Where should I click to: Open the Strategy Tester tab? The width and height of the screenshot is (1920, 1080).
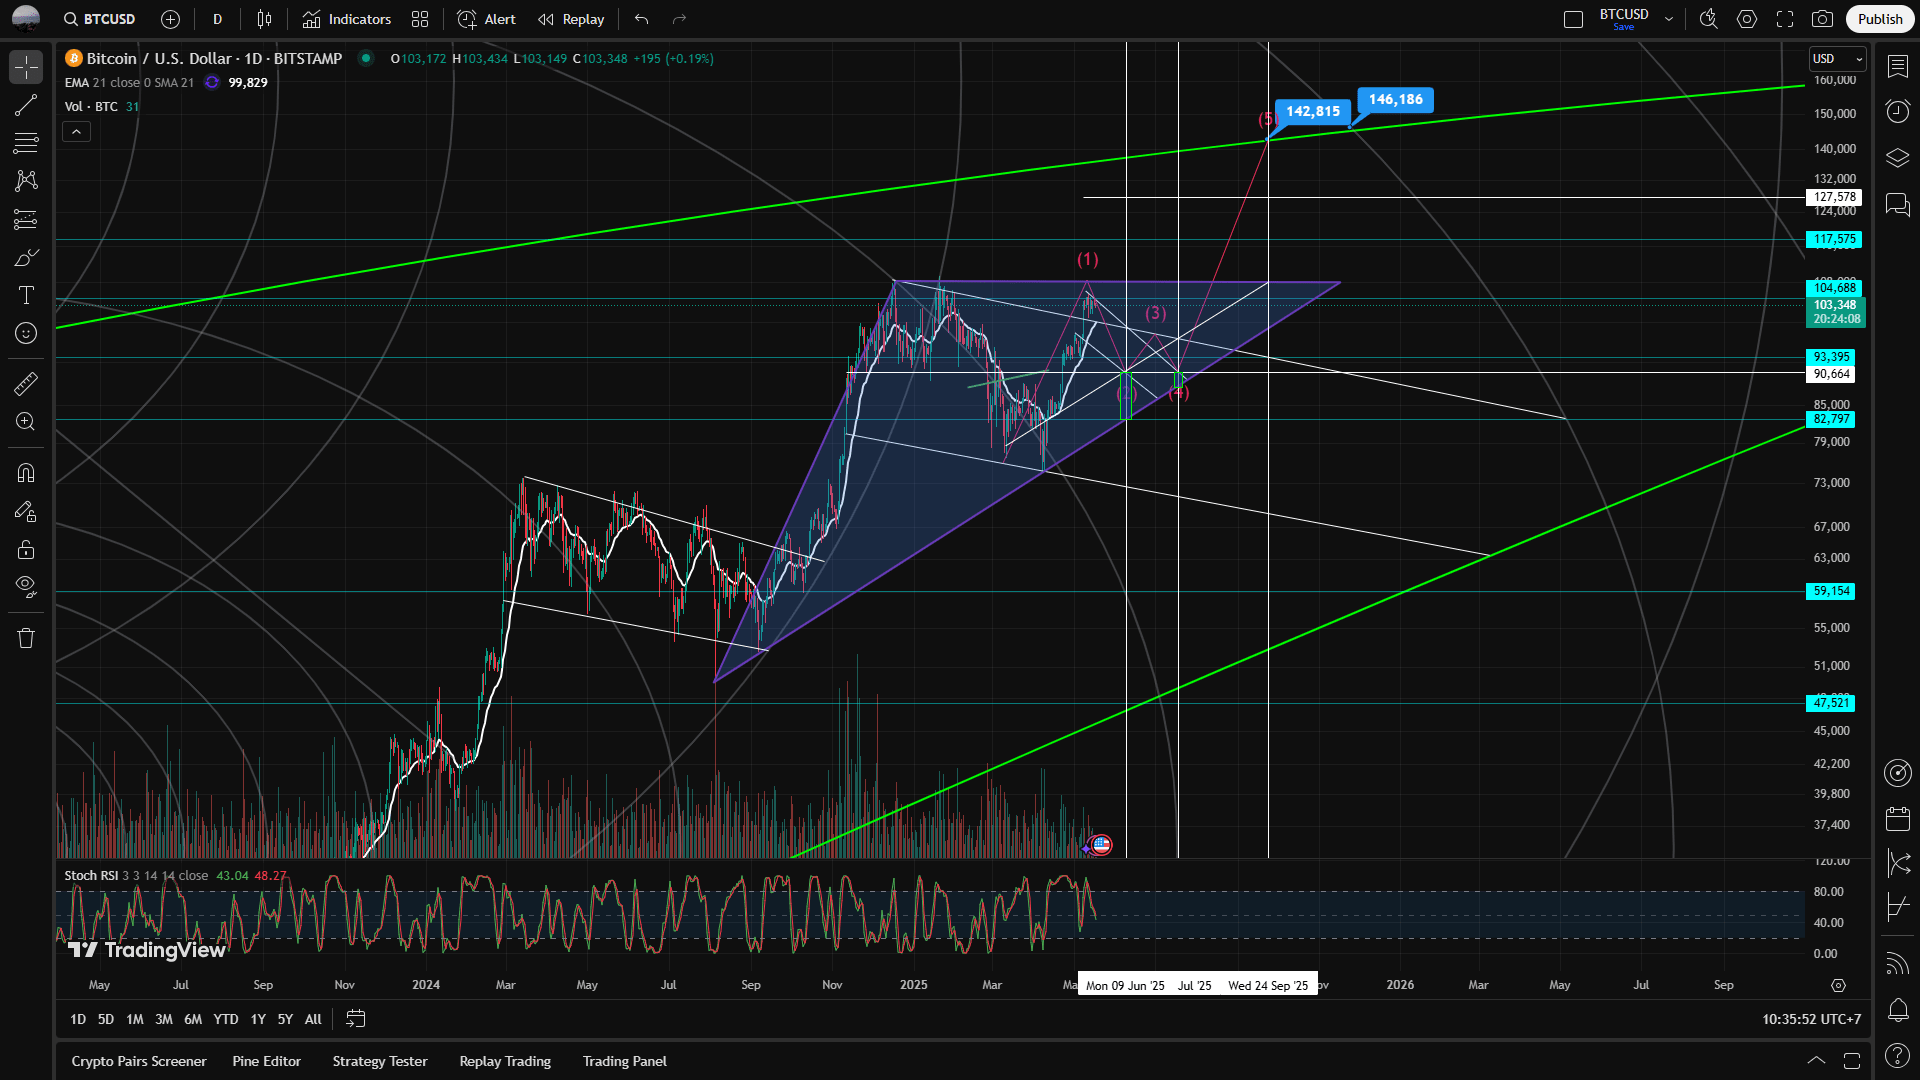(x=380, y=1061)
